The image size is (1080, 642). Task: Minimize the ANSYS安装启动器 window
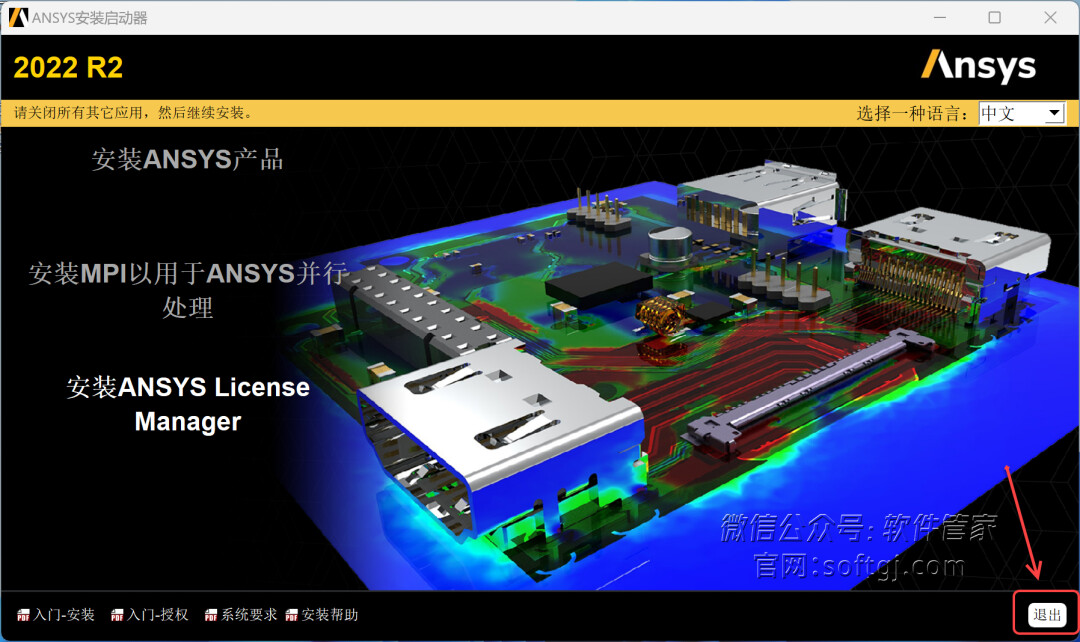(x=939, y=17)
